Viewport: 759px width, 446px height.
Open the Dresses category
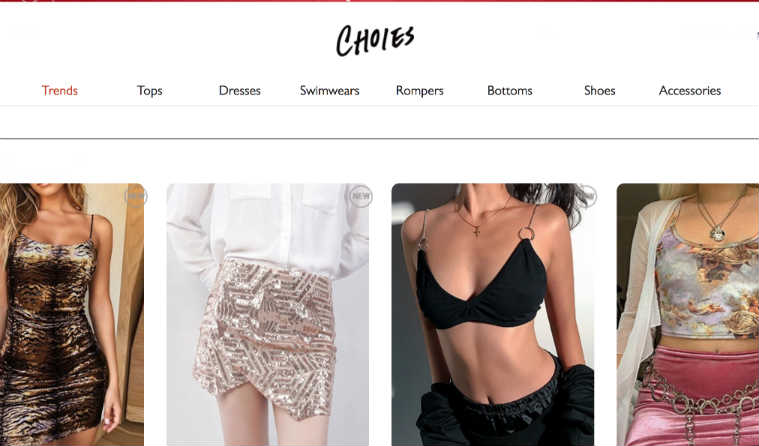pyautogui.click(x=240, y=91)
